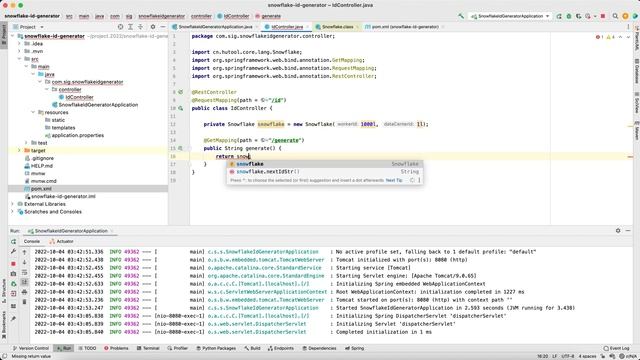Open Project panel settings gear
Screen dimensions: 640x360
click(153, 27)
